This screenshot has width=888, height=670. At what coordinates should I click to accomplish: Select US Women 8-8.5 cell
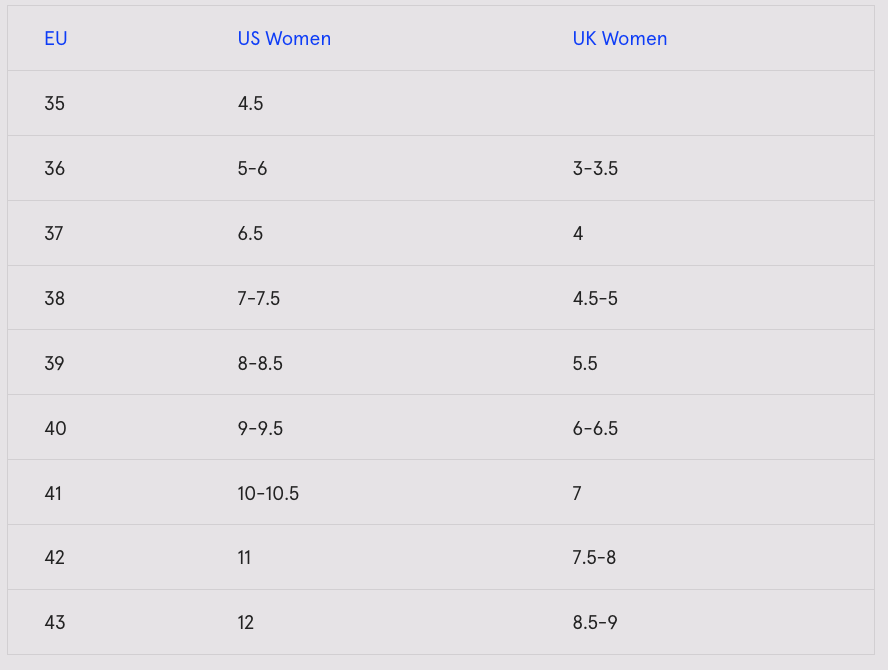(x=260, y=363)
